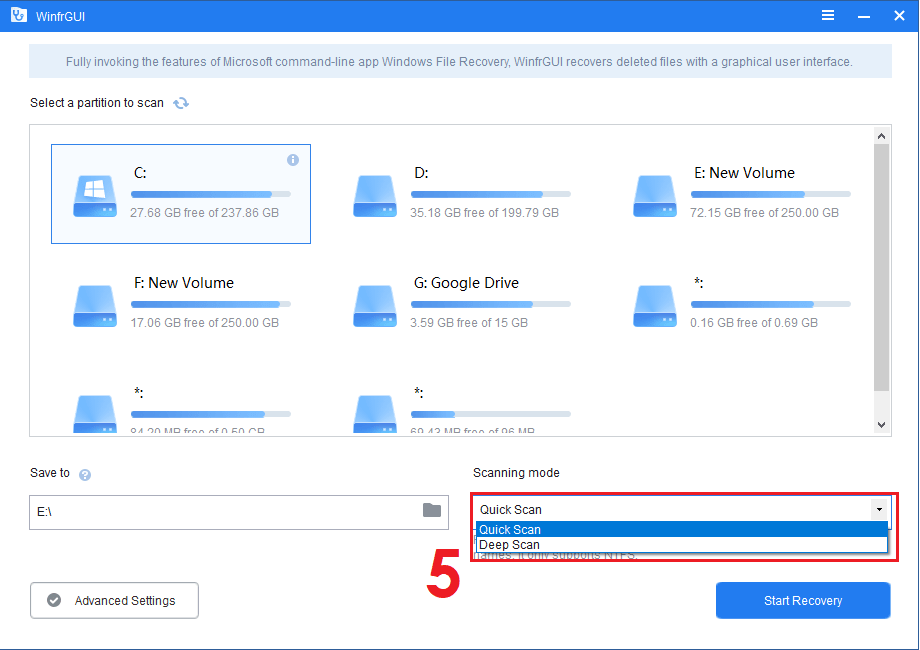Choose Quick Scan from dropdown list
The width and height of the screenshot is (920, 650).
coord(680,530)
